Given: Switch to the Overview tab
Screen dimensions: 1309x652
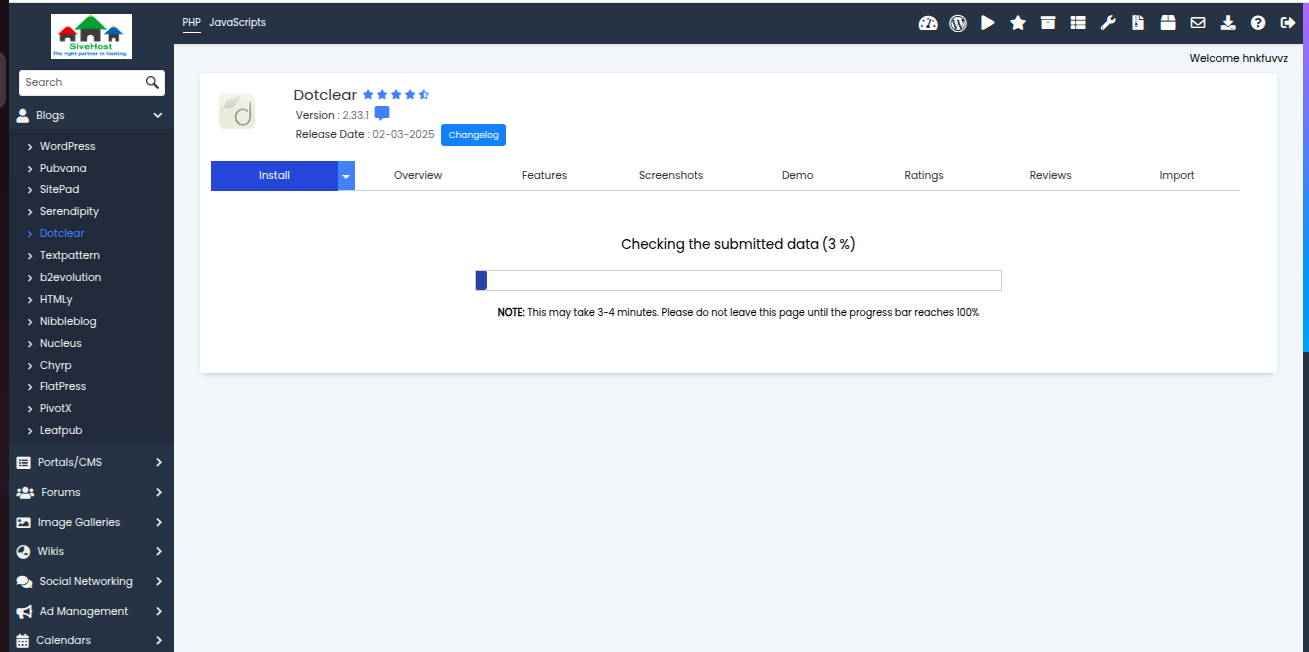Looking at the screenshot, I should (x=418, y=176).
